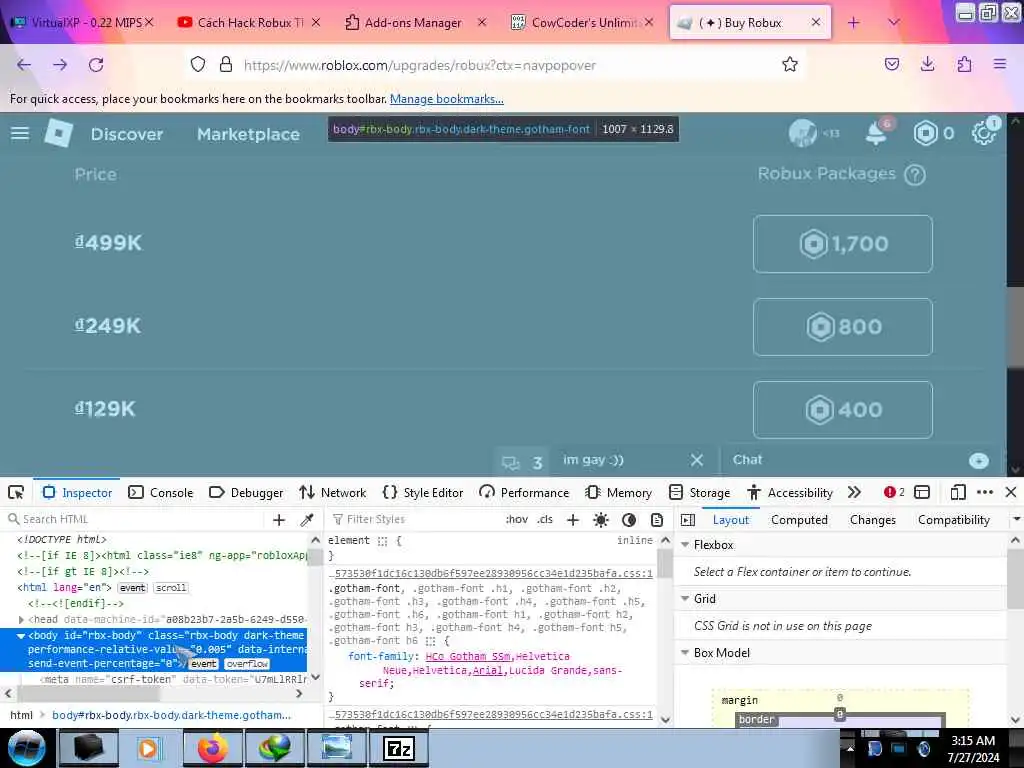Go forward with the browser forward arrow
Viewport: 1024px width, 768px height.
point(60,65)
